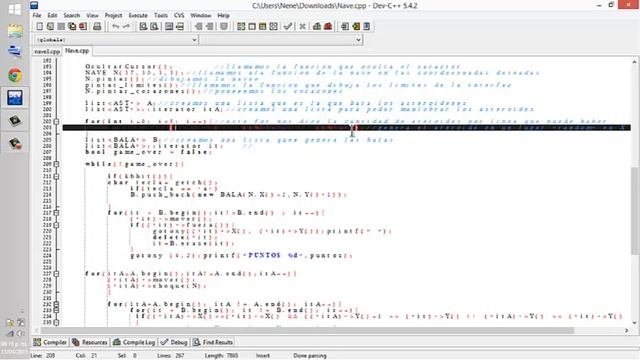Open the Compiler bottom panel tab
Screen dimensions: 640x360
click(x=50, y=342)
